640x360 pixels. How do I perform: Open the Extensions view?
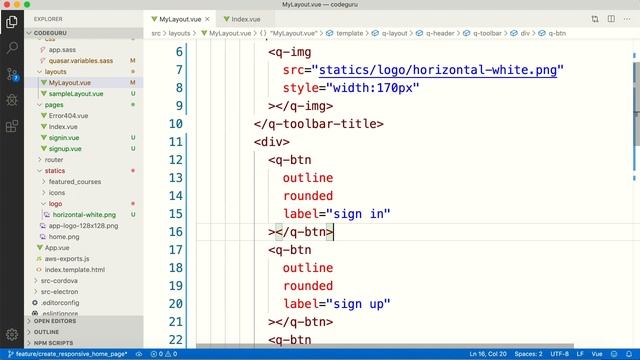pyautogui.click(x=12, y=126)
